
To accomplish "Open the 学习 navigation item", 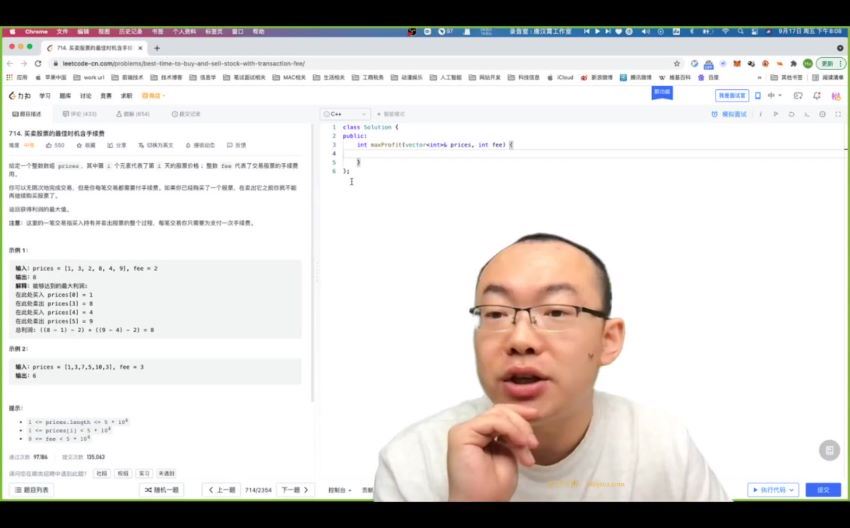I will 45,96.
